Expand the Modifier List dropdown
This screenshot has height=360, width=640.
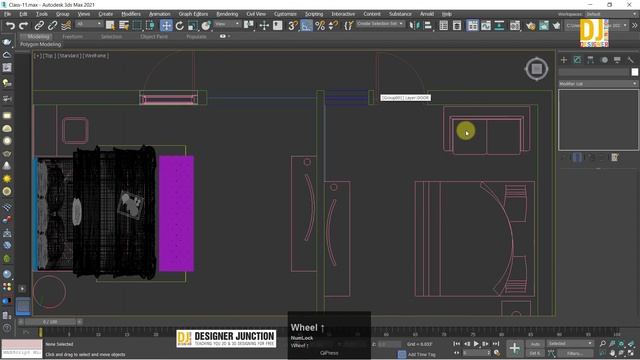[x=598, y=84]
